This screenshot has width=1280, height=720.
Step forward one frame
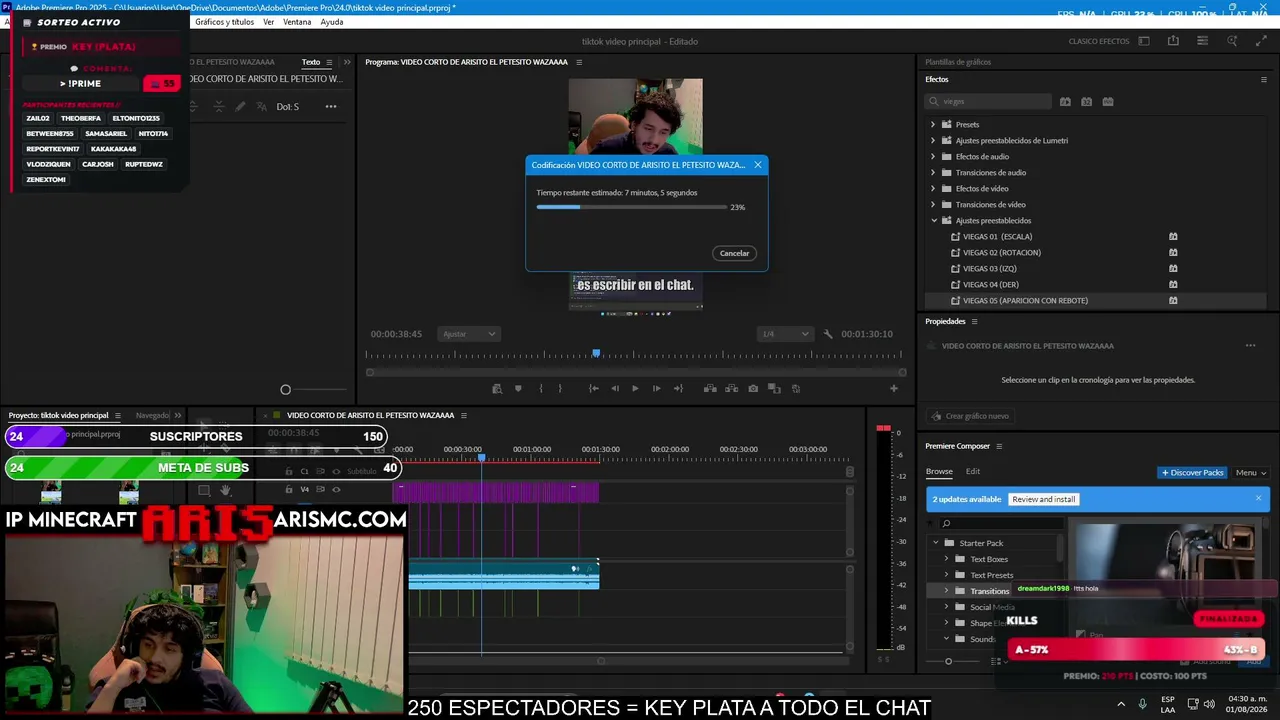click(656, 388)
